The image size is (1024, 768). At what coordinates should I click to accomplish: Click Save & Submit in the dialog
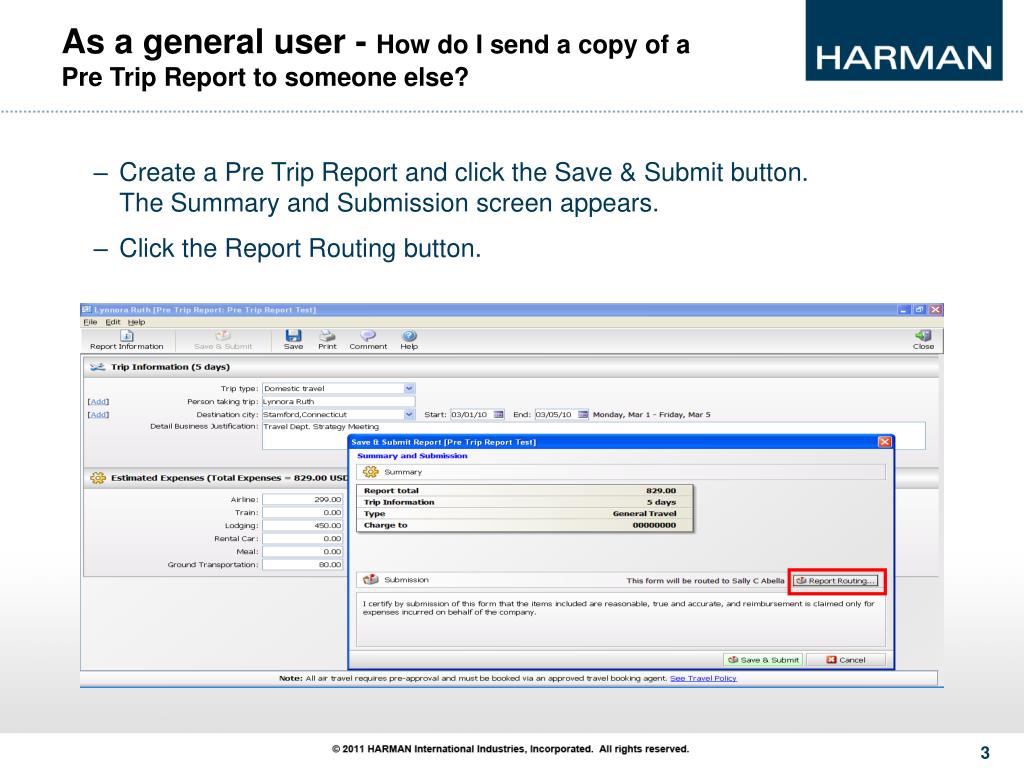[764, 660]
